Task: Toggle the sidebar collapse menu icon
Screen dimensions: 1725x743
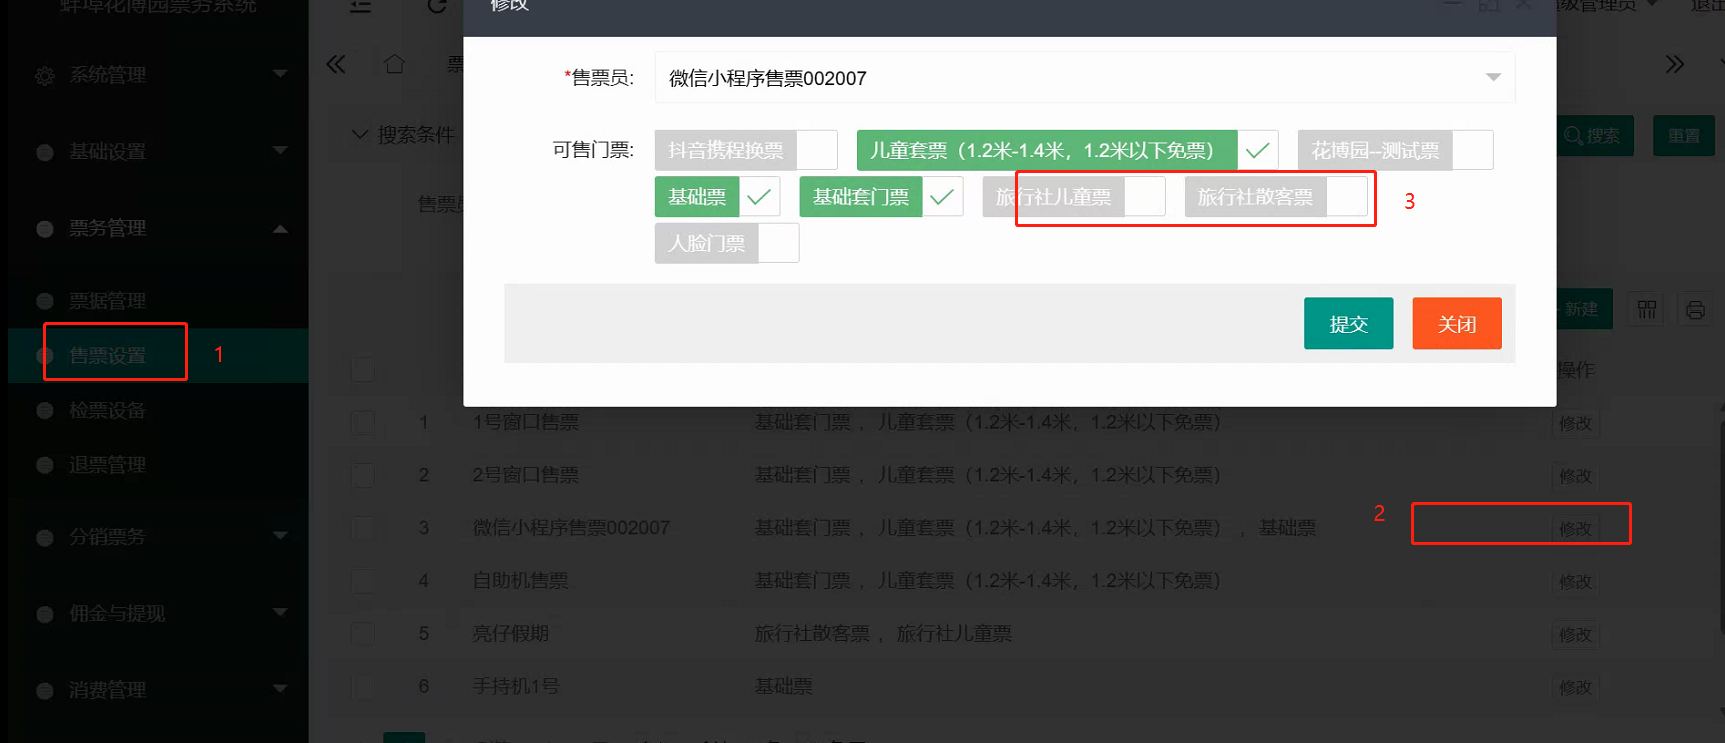Action: tap(360, 7)
